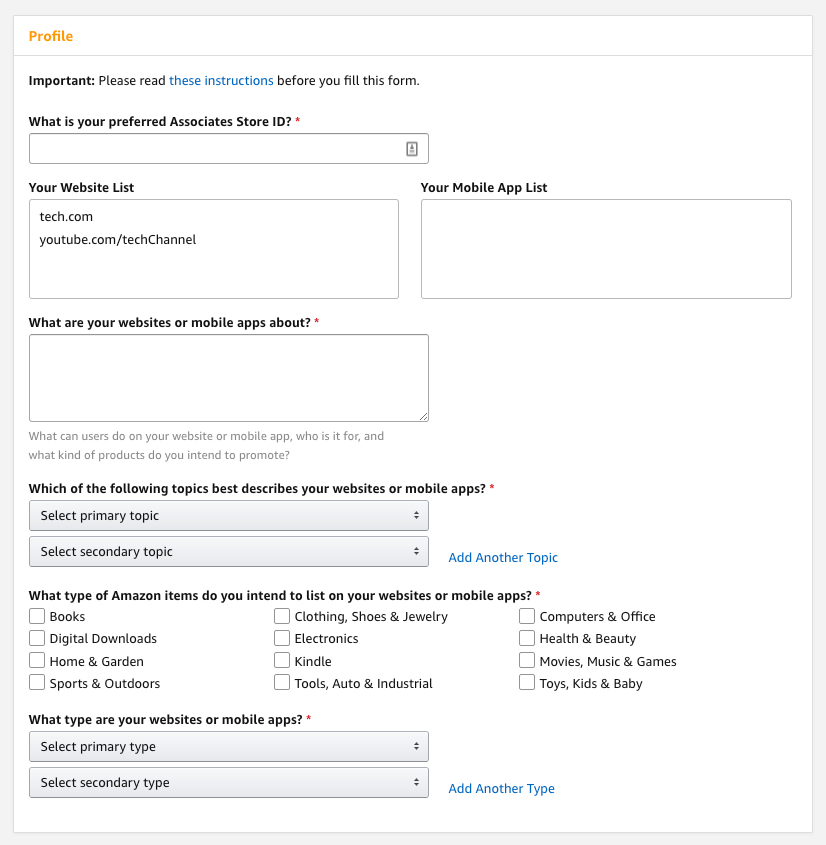The image size is (826, 845).
Task: Open these instructions link
Action: [x=221, y=80]
